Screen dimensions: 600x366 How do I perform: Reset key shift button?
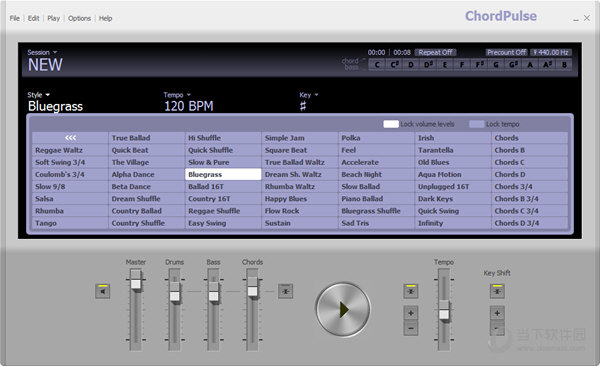pos(497,291)
